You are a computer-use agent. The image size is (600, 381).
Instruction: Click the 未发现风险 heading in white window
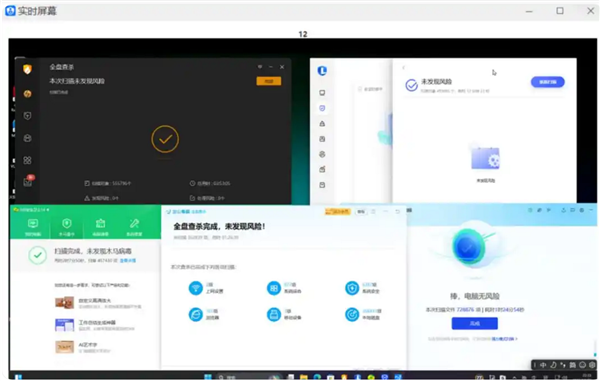coord(436,81)
